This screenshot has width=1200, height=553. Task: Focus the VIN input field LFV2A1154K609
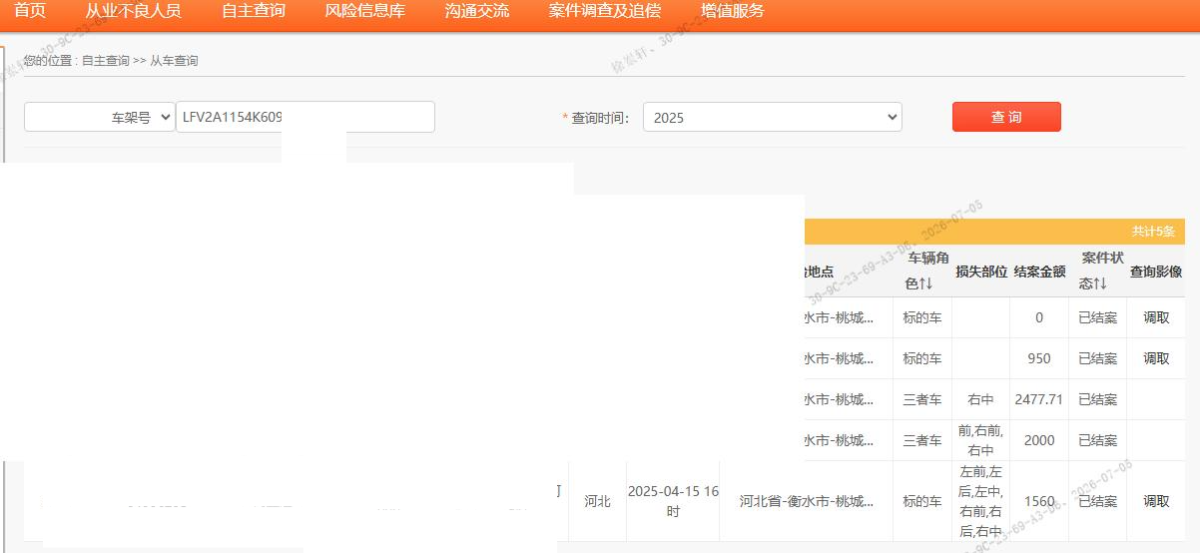click(305, 117)
